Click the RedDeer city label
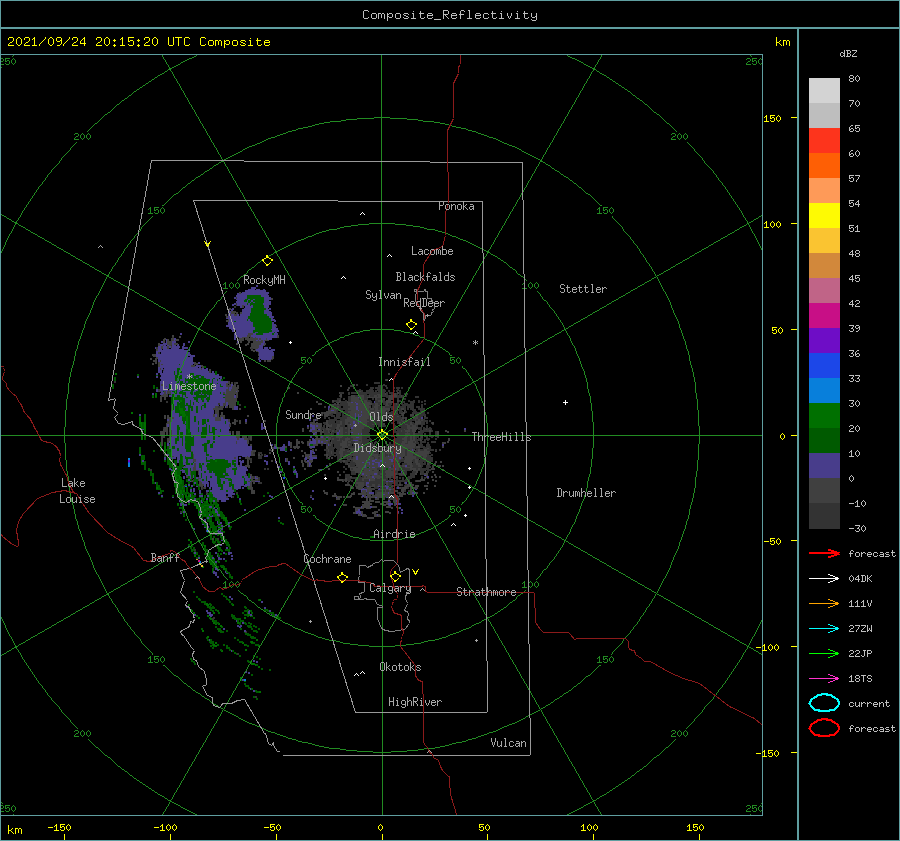This screenshot has width=900, height=841. point(424,303)
